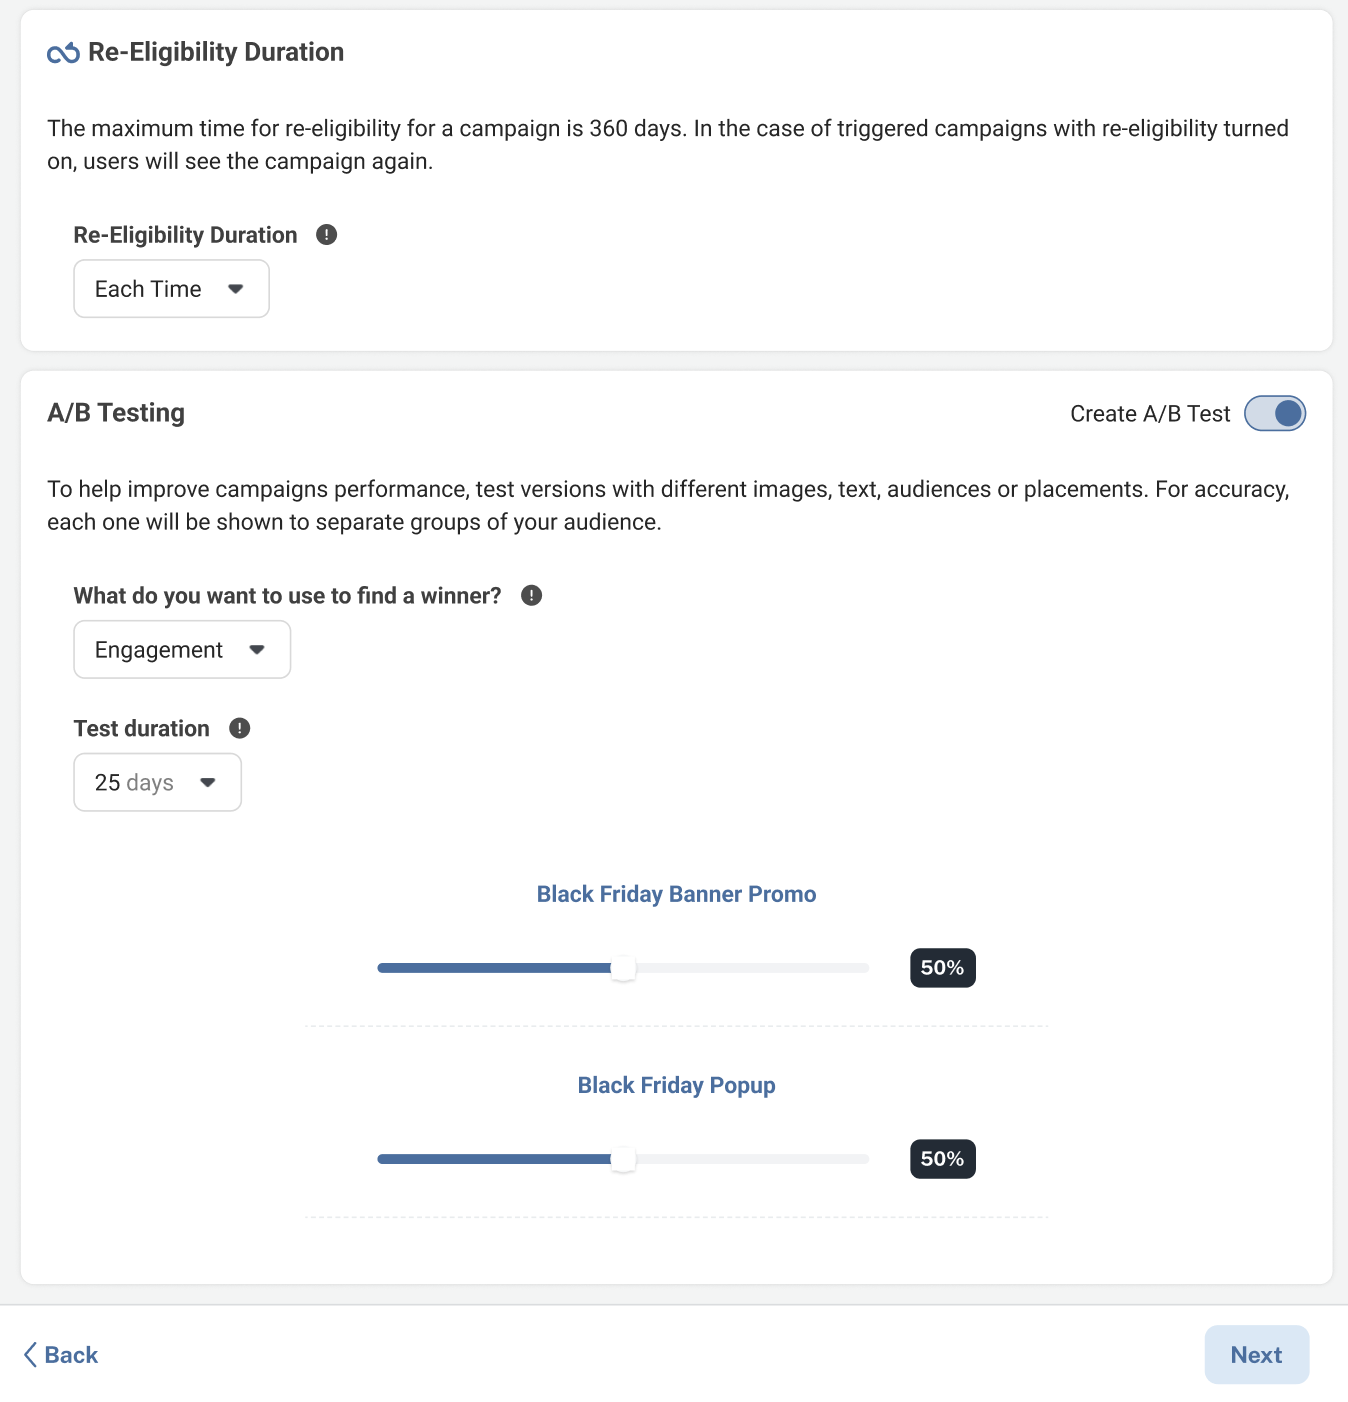Click the Black Friday Popup slider handle

point(623,1159)
